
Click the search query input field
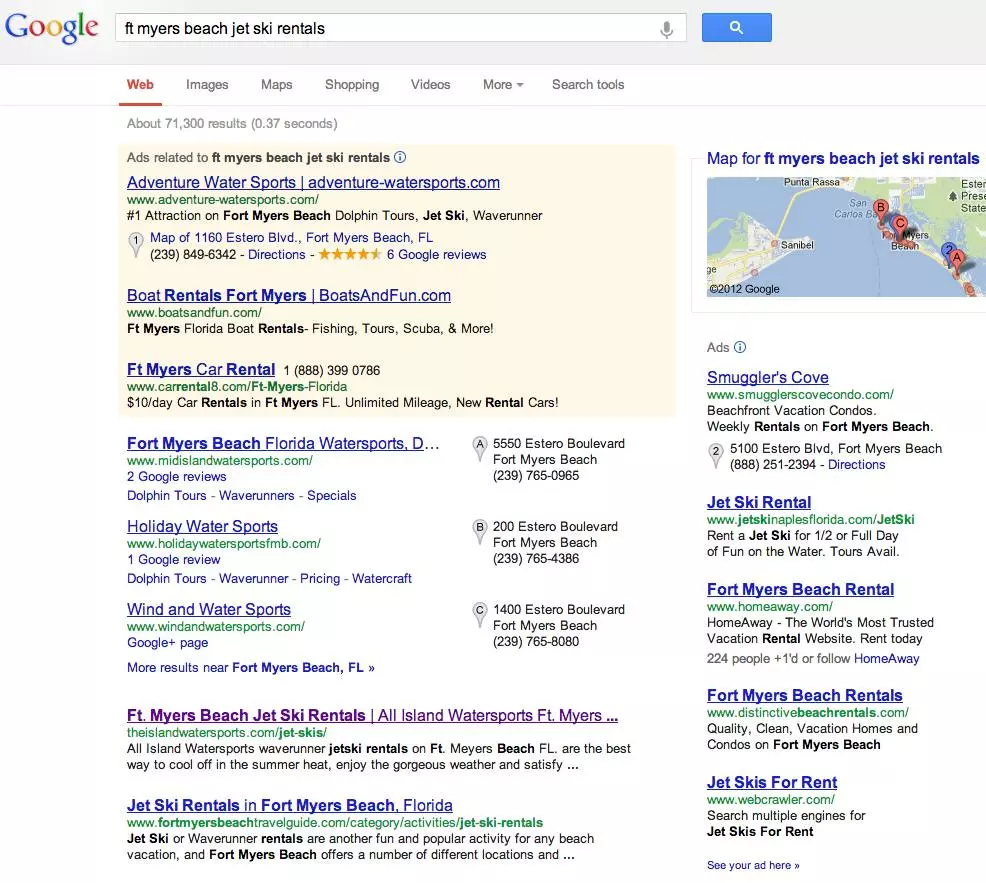click(387, 29)
